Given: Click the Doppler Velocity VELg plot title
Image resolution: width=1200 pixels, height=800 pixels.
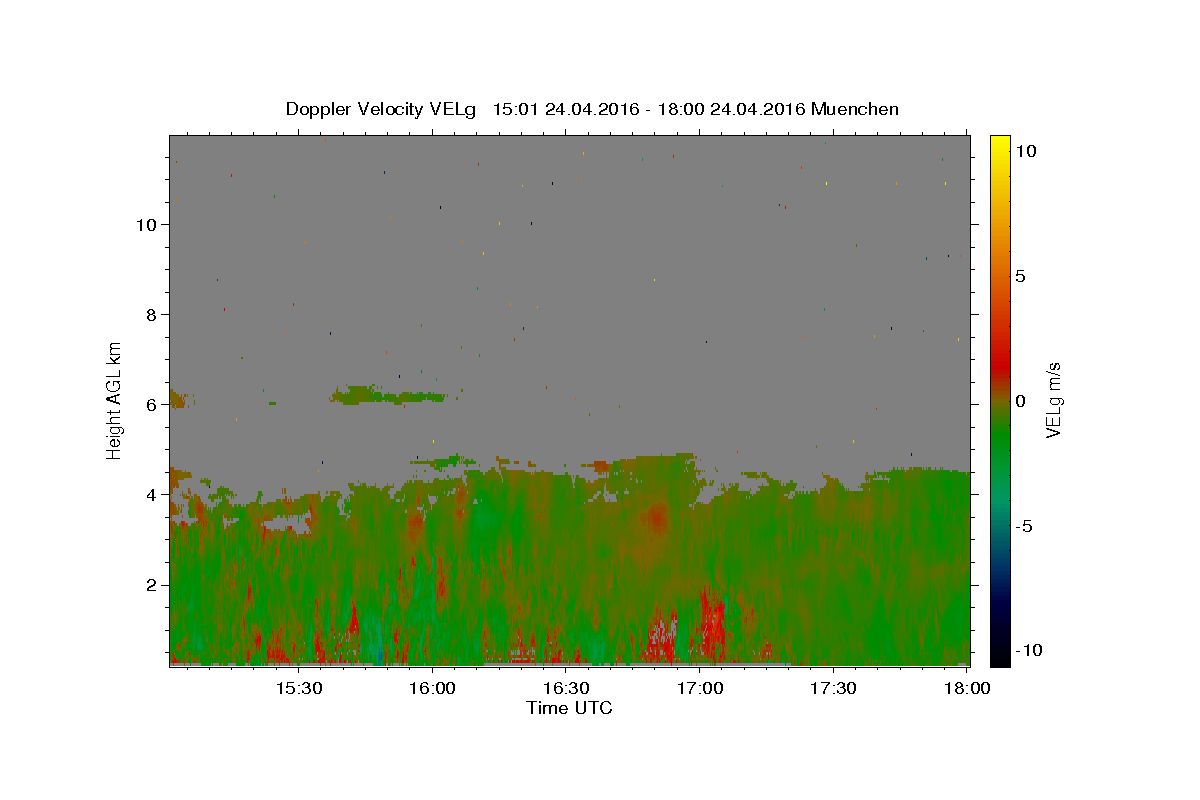Looking at the screenshot, I should pos(592,109).
